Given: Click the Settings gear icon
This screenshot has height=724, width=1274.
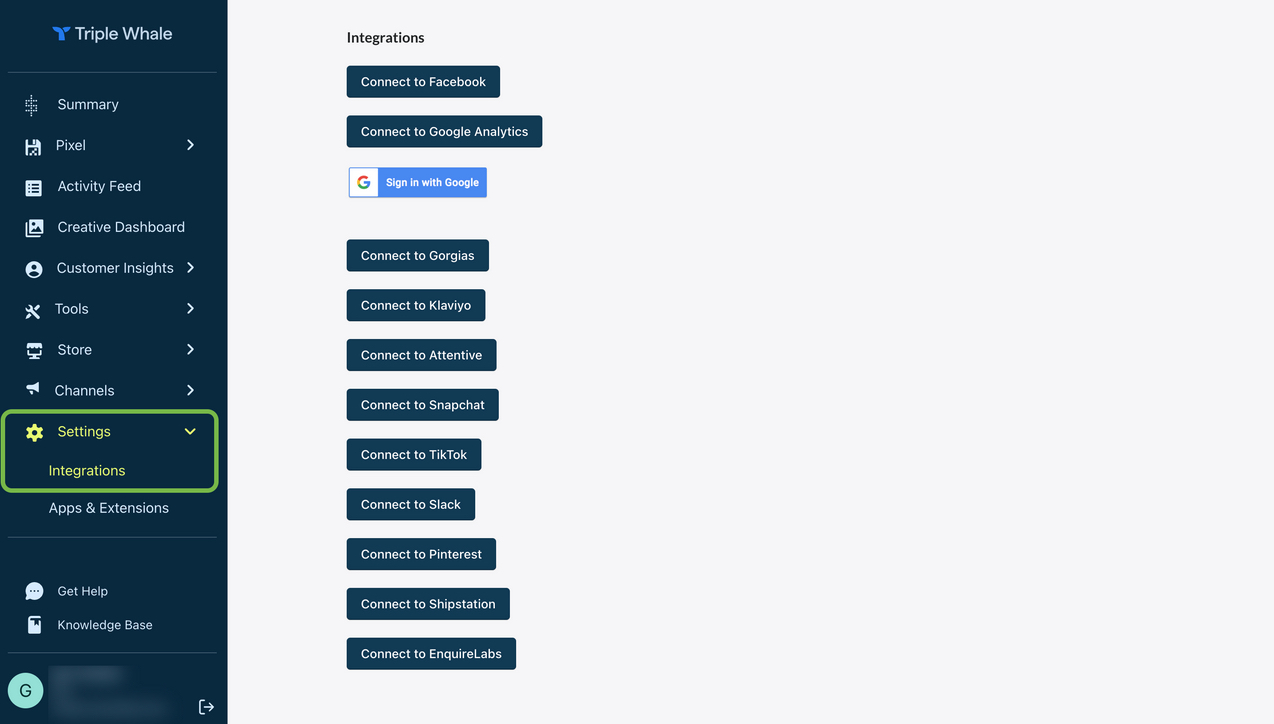Looking at the screenshot, I should (34, 432).
